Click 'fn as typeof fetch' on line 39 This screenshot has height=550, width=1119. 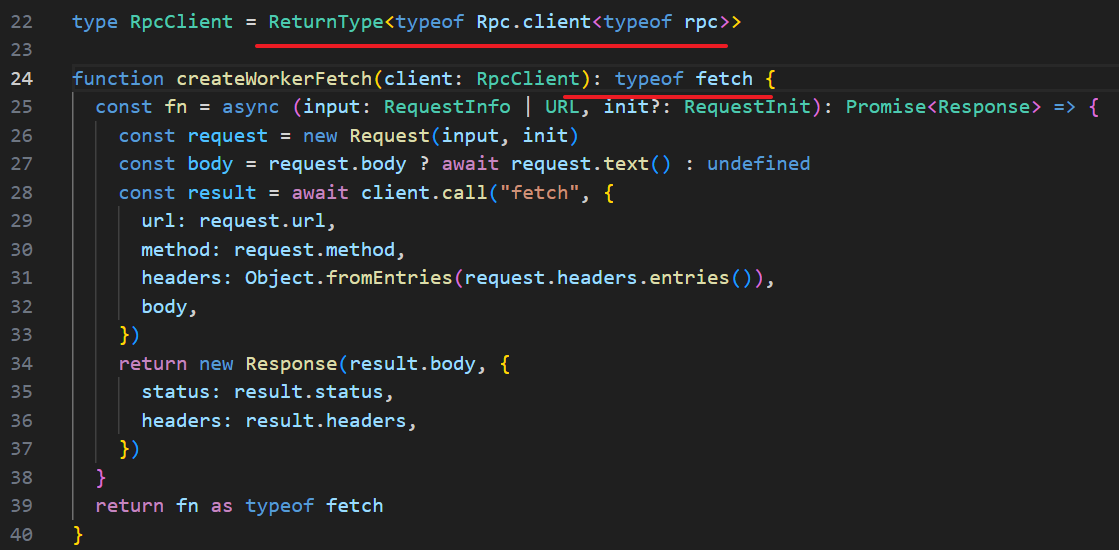tap(280, 507)
